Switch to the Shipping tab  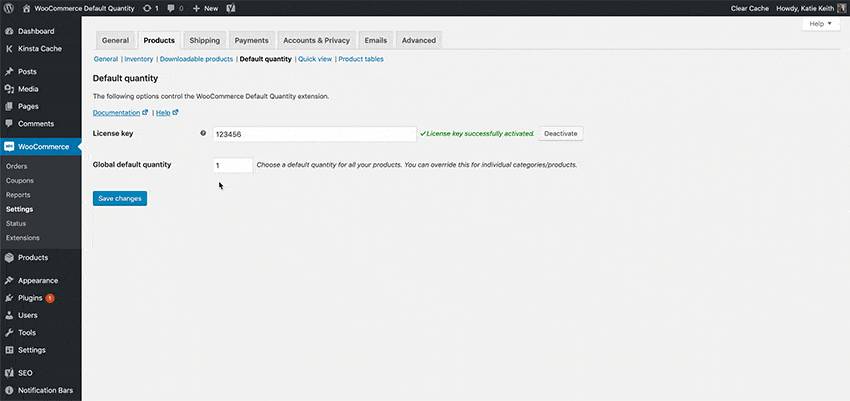coord(204,41)
